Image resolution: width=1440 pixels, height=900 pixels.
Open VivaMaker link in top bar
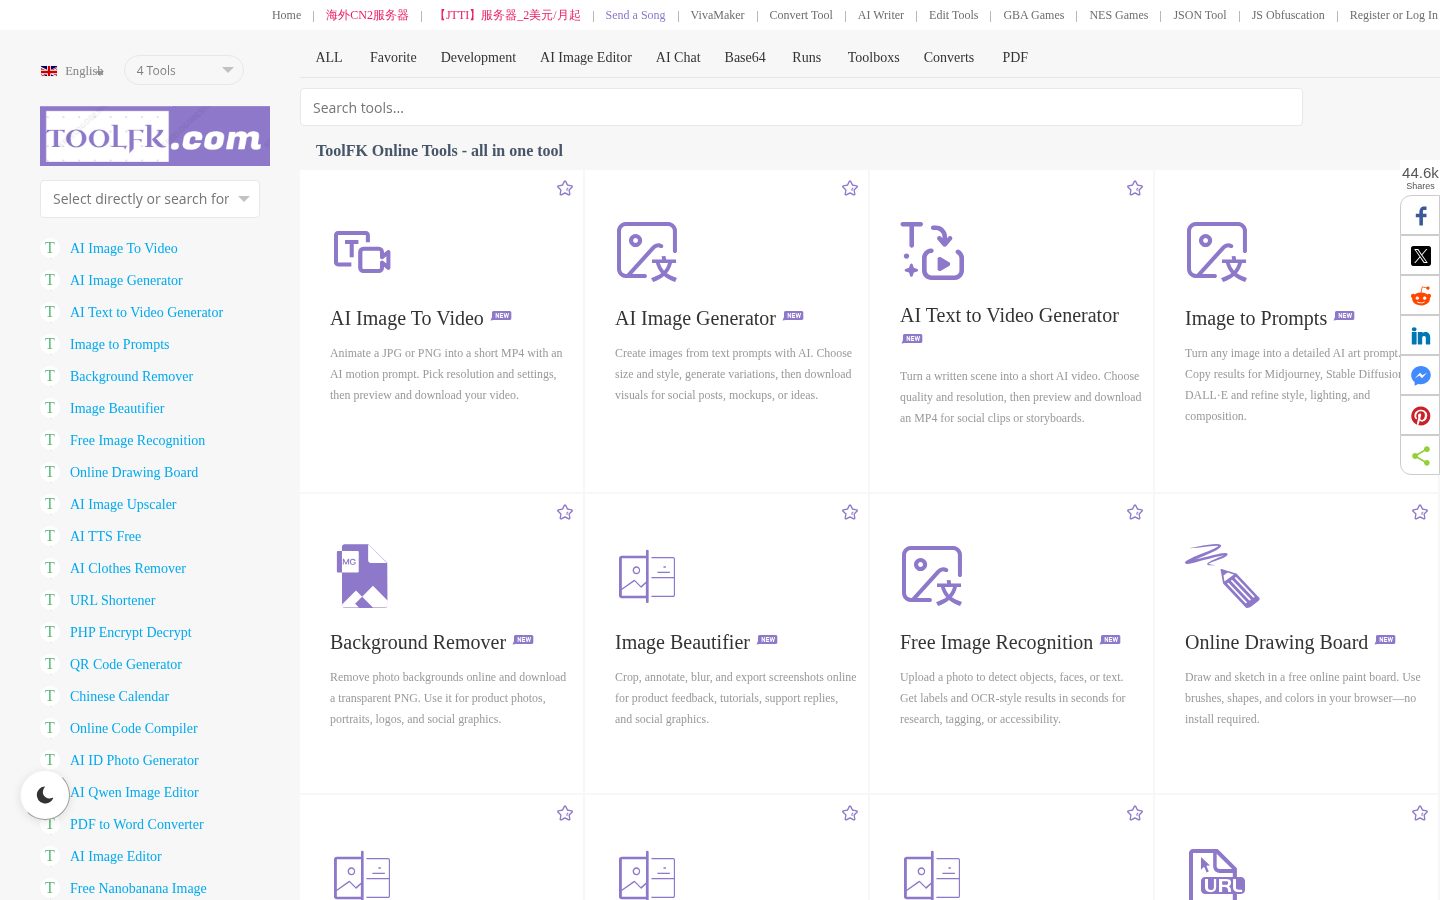717,15
